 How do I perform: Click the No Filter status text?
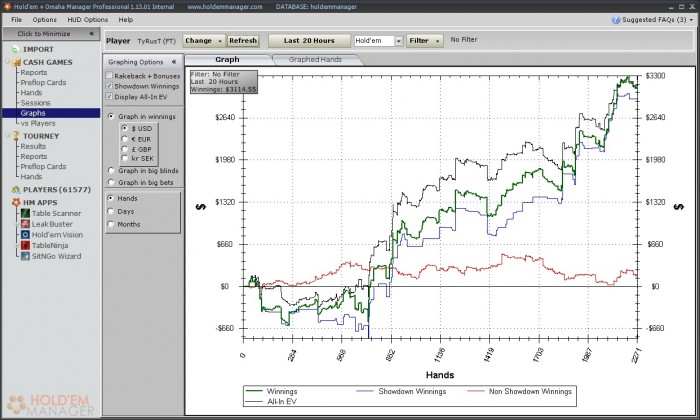coord(464,40)
